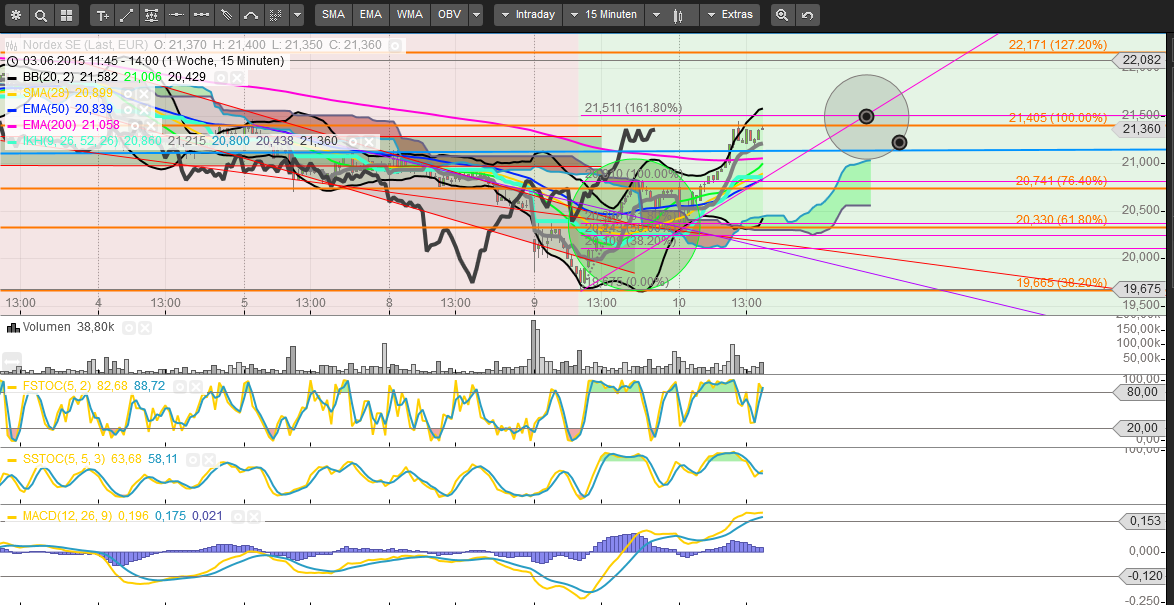This screenshot has width=1174, height=612.
Task: Open chart settings gear icon
Action: tap(15, 15)
